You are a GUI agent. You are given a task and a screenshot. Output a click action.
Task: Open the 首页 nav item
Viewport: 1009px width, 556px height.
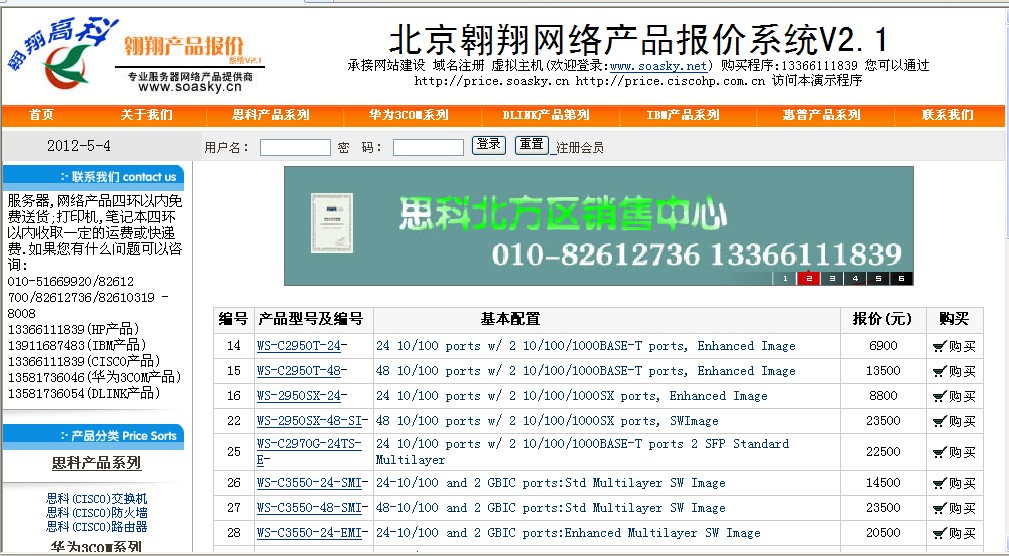(41, 115)
